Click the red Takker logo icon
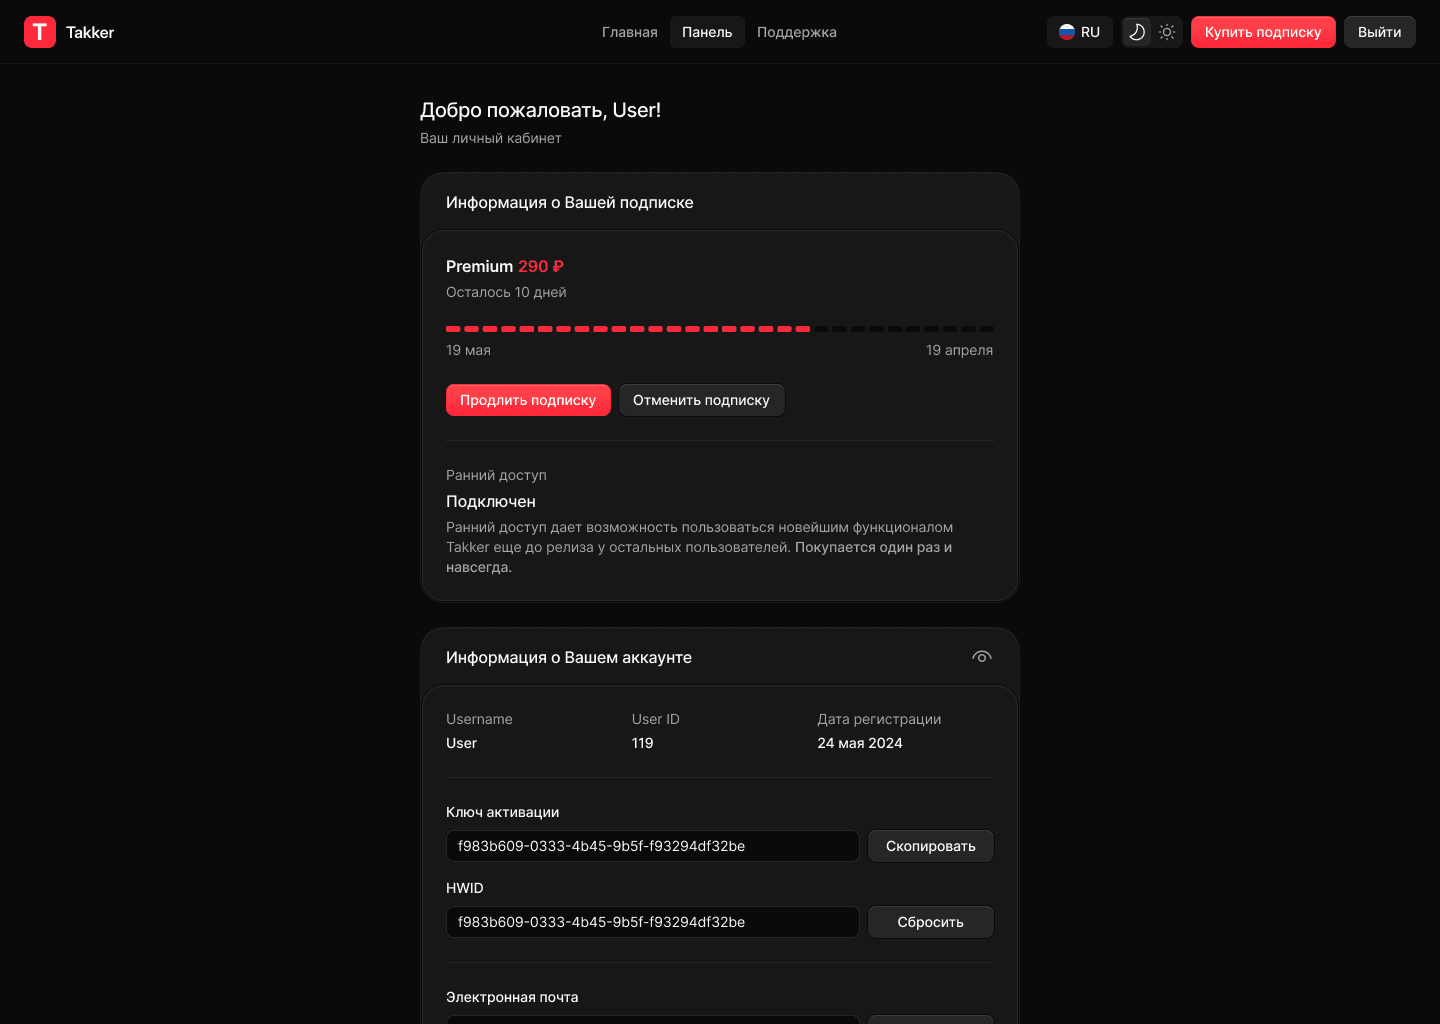The width and height of the screenshot is (1440, 1024). [40, 32]
